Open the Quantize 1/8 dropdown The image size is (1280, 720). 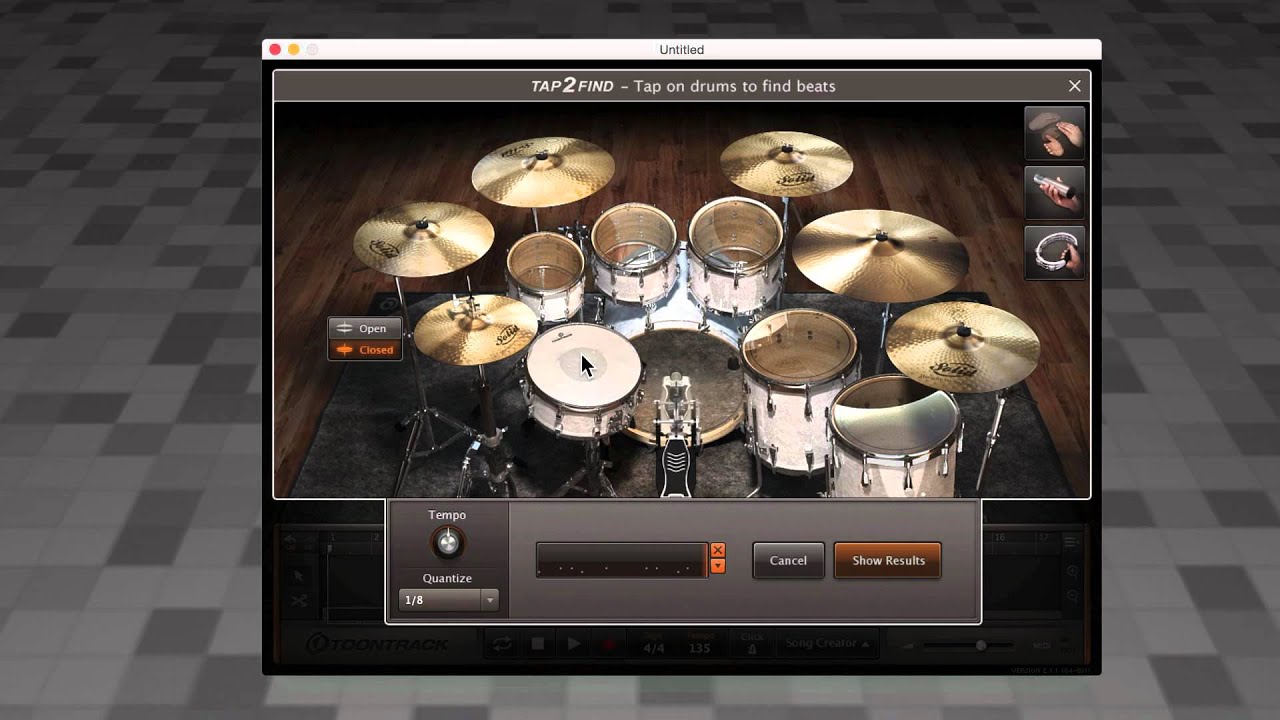tap(448, 600)
